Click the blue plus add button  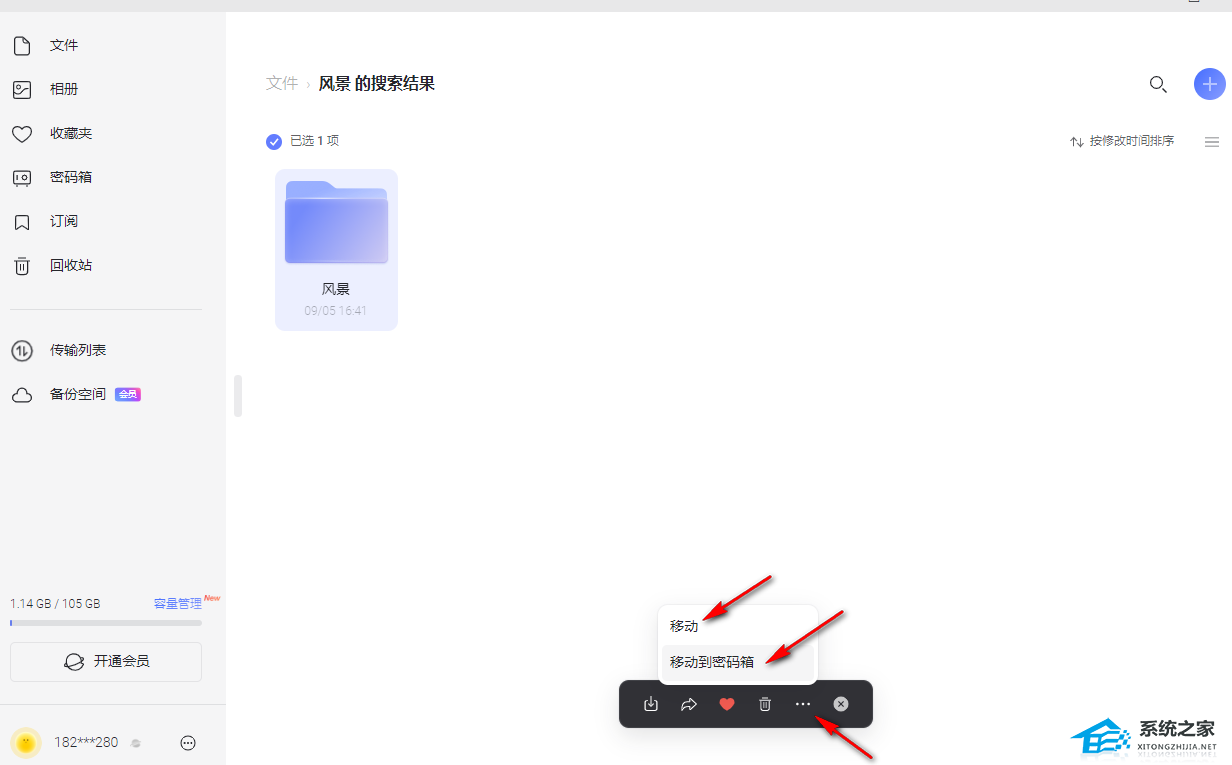pos(1210,84)
